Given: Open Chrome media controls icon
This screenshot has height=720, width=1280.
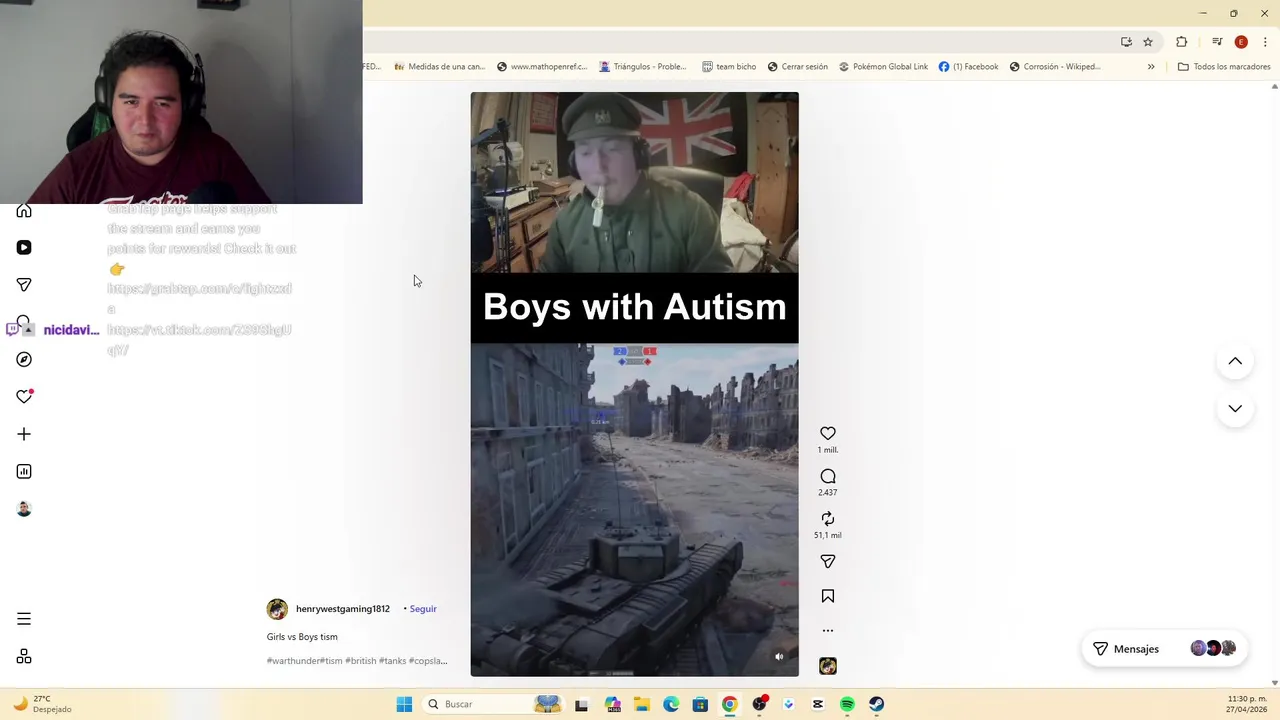Looking at the screenshot, I should [x=1217, y=42].
